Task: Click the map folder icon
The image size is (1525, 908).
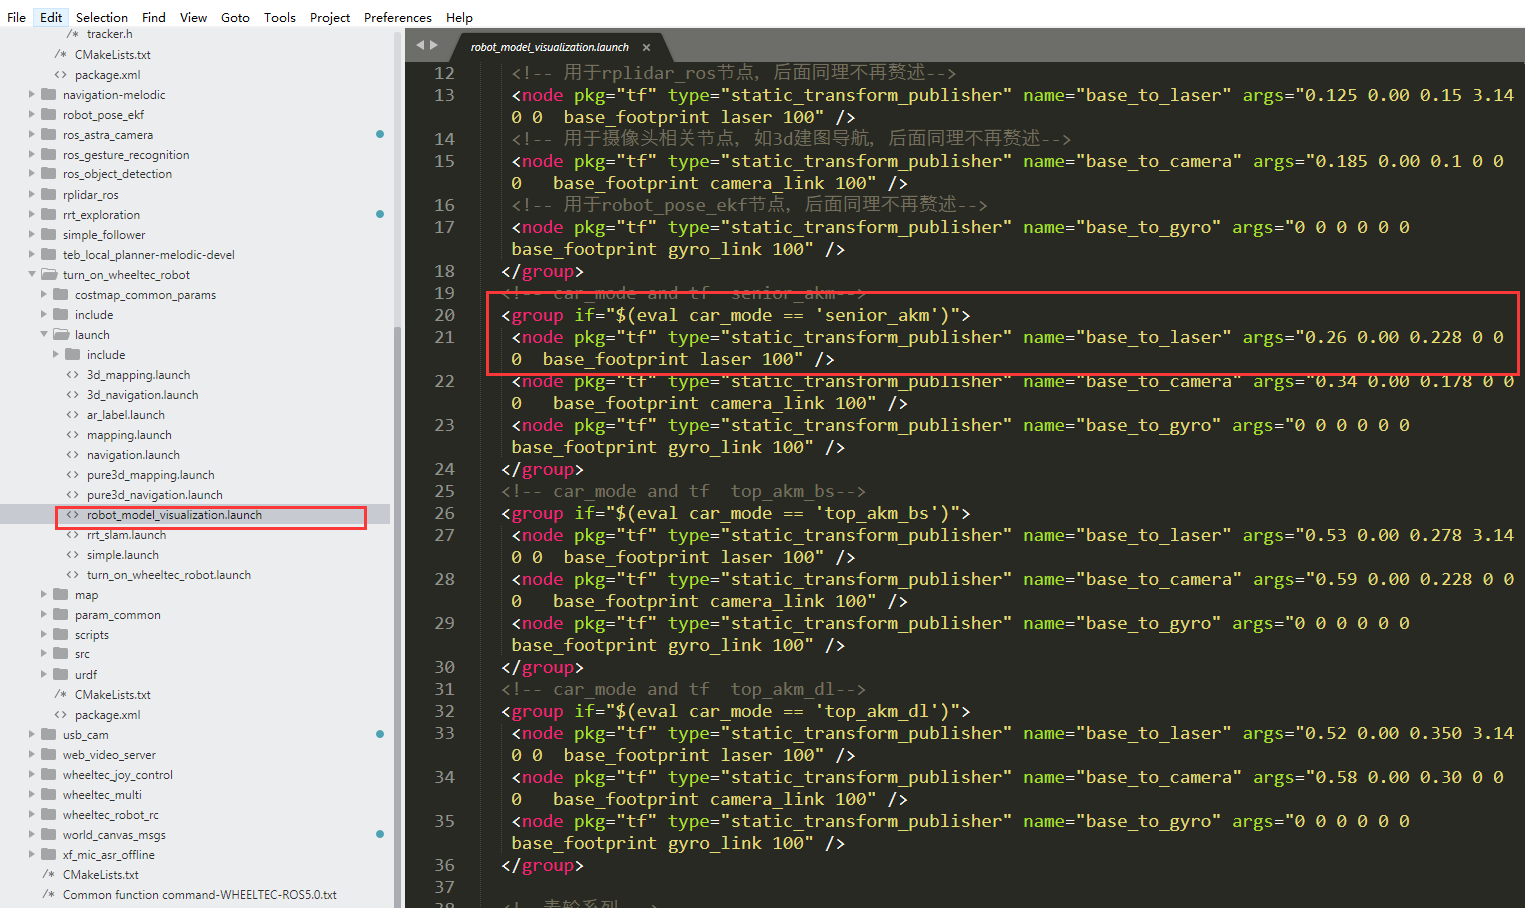Action: (x=60, y=594)
